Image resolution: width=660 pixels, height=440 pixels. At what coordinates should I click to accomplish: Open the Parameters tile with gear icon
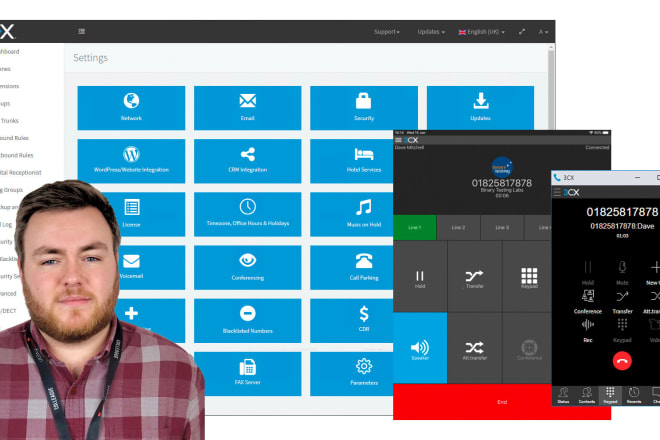tap(351, 374)
